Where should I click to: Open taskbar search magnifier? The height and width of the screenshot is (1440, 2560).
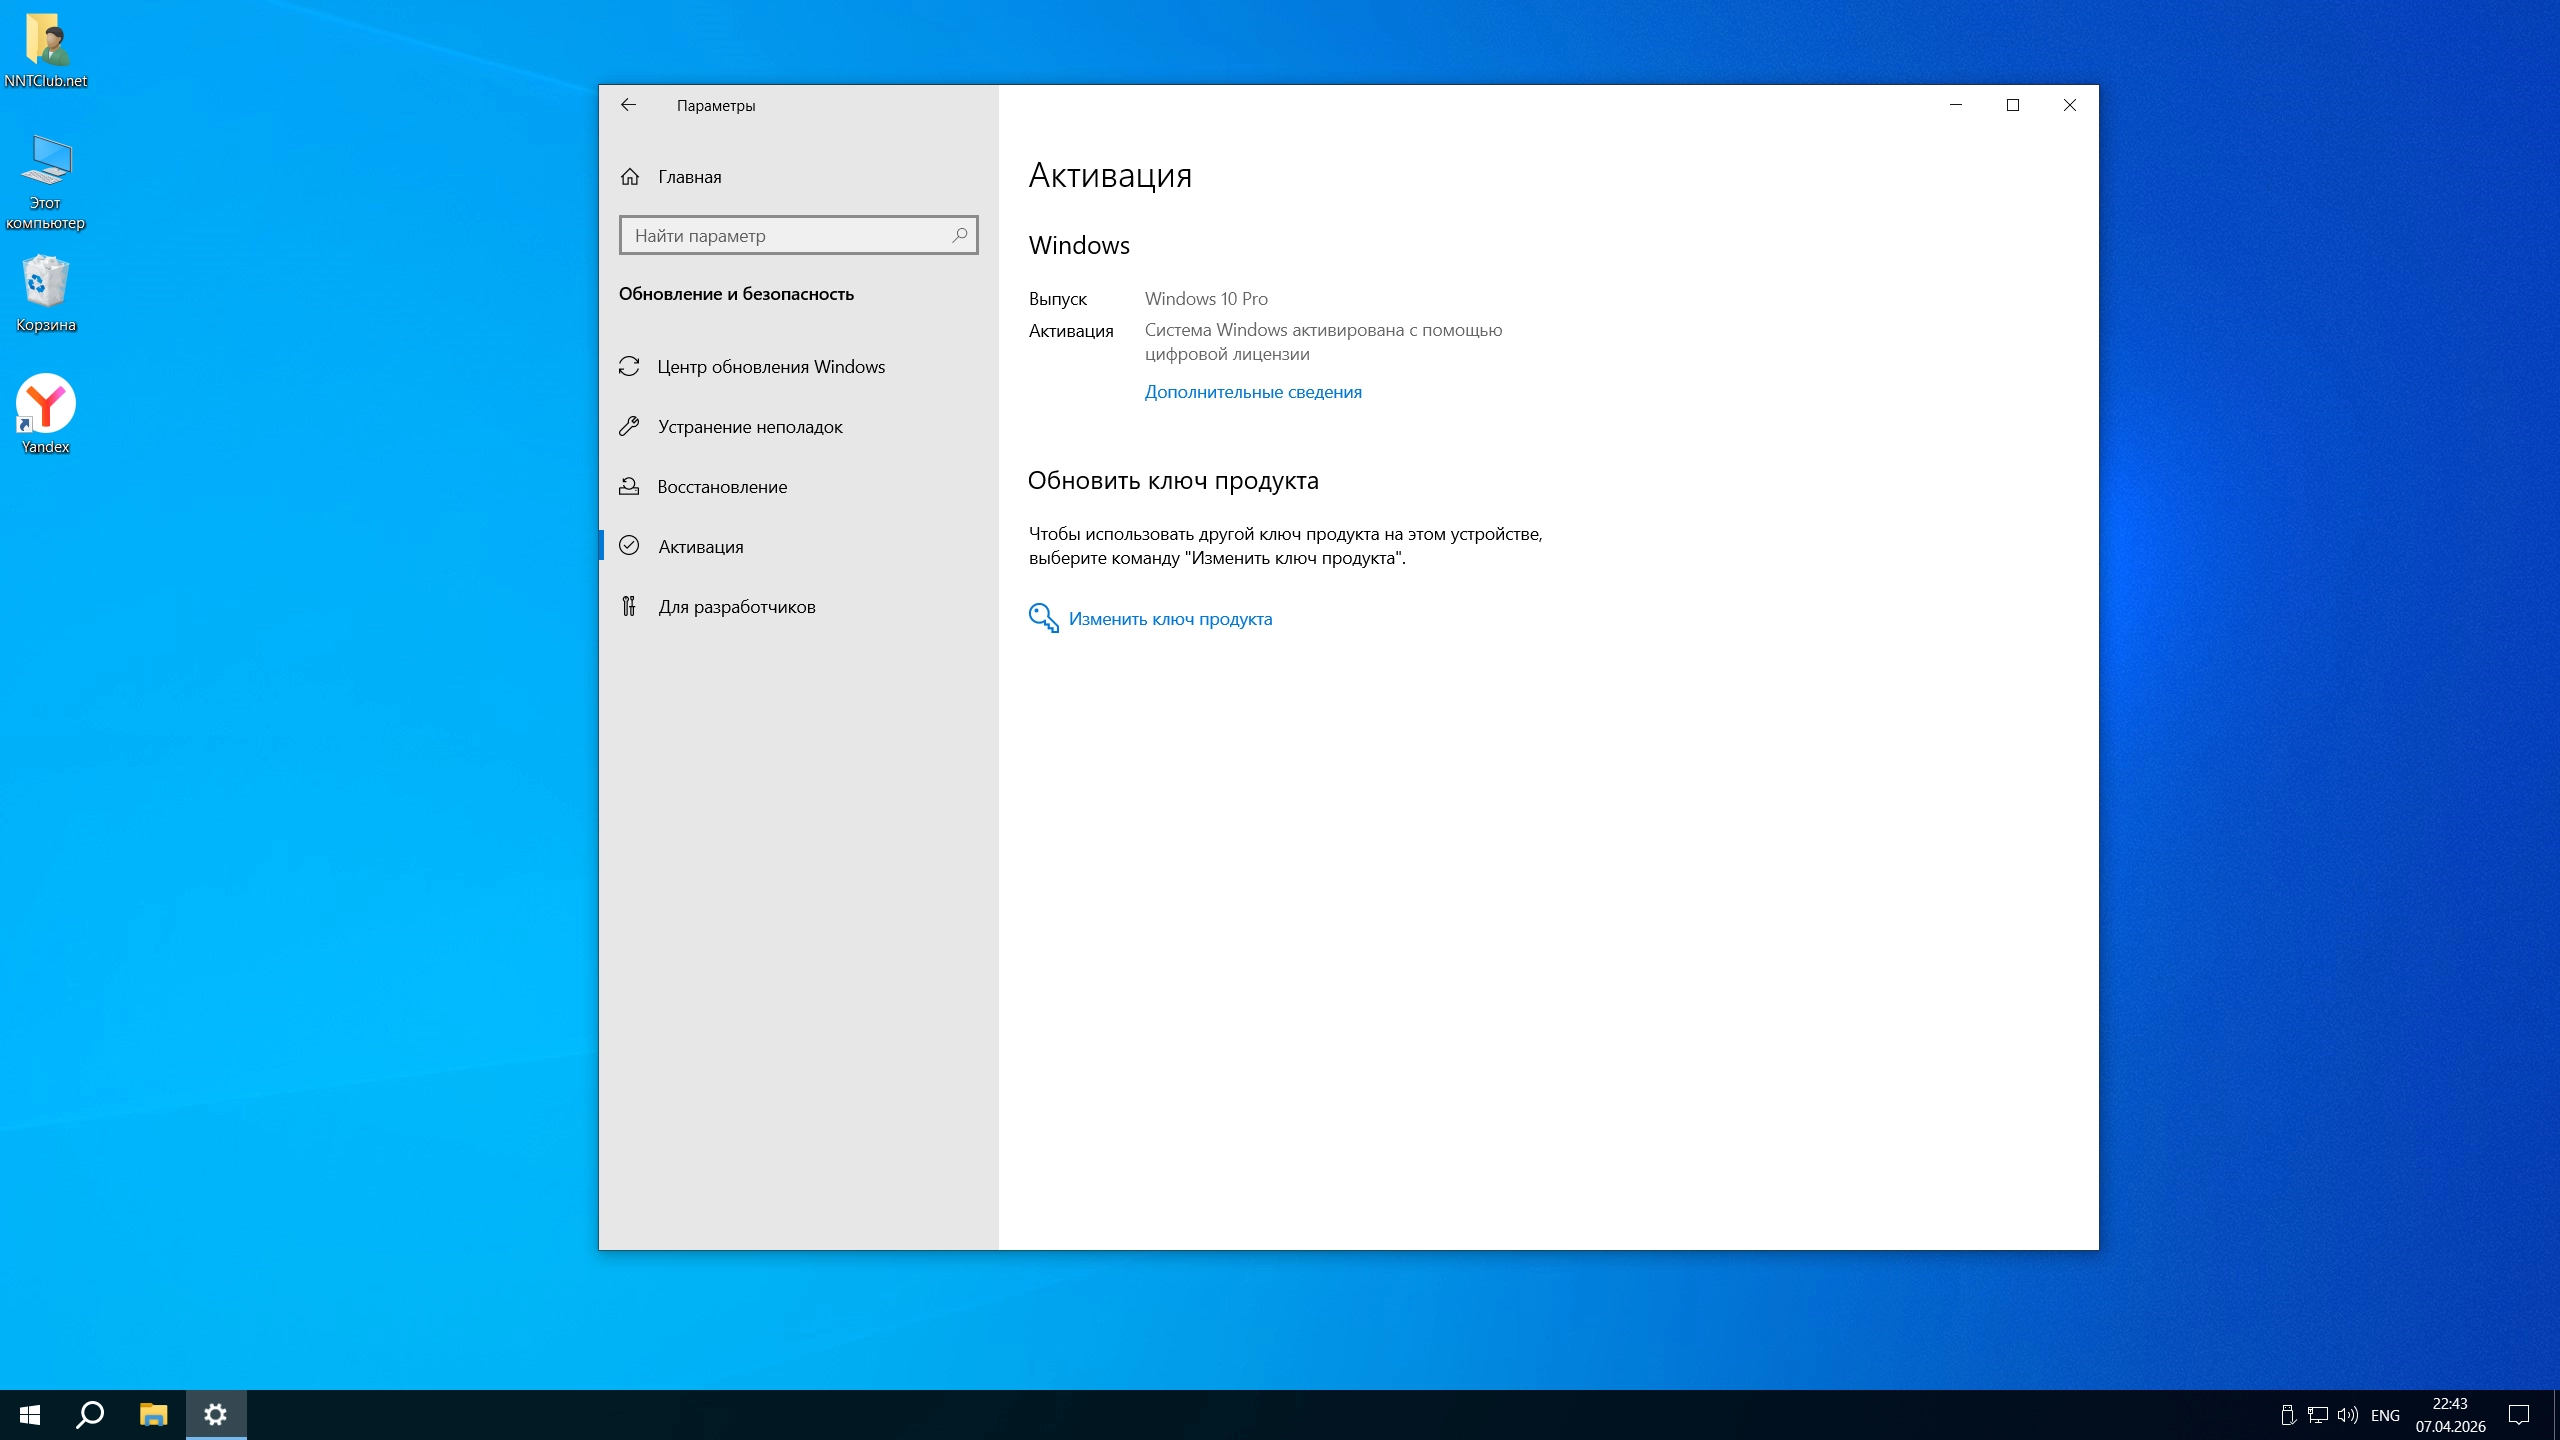coord(91,1415)
